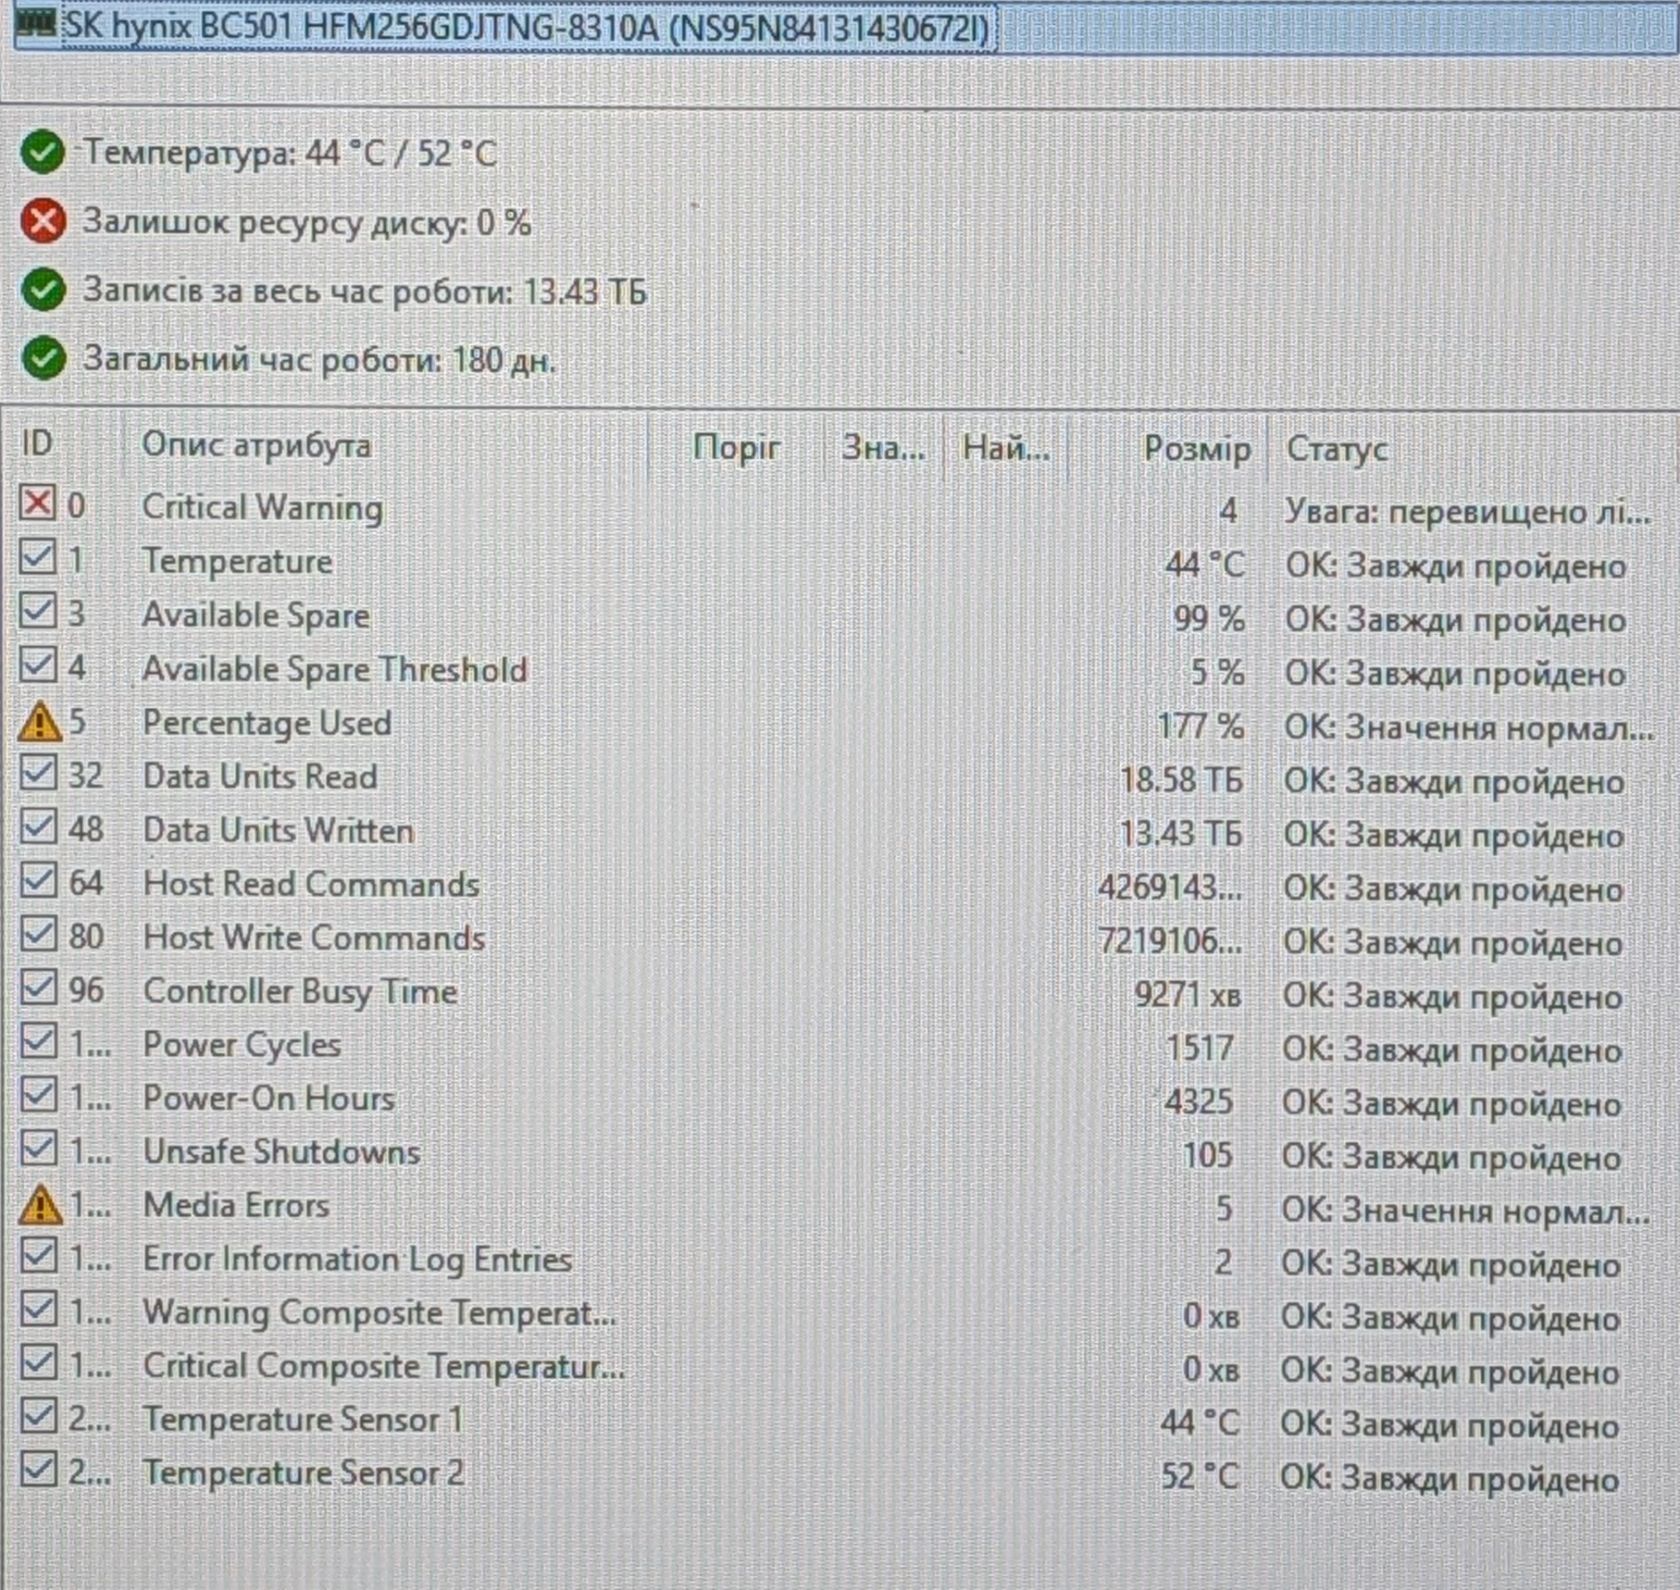1680x1590 pixels.
Task: Toggle the red X checkbox for Critical Warning
Action: [37, 502]
